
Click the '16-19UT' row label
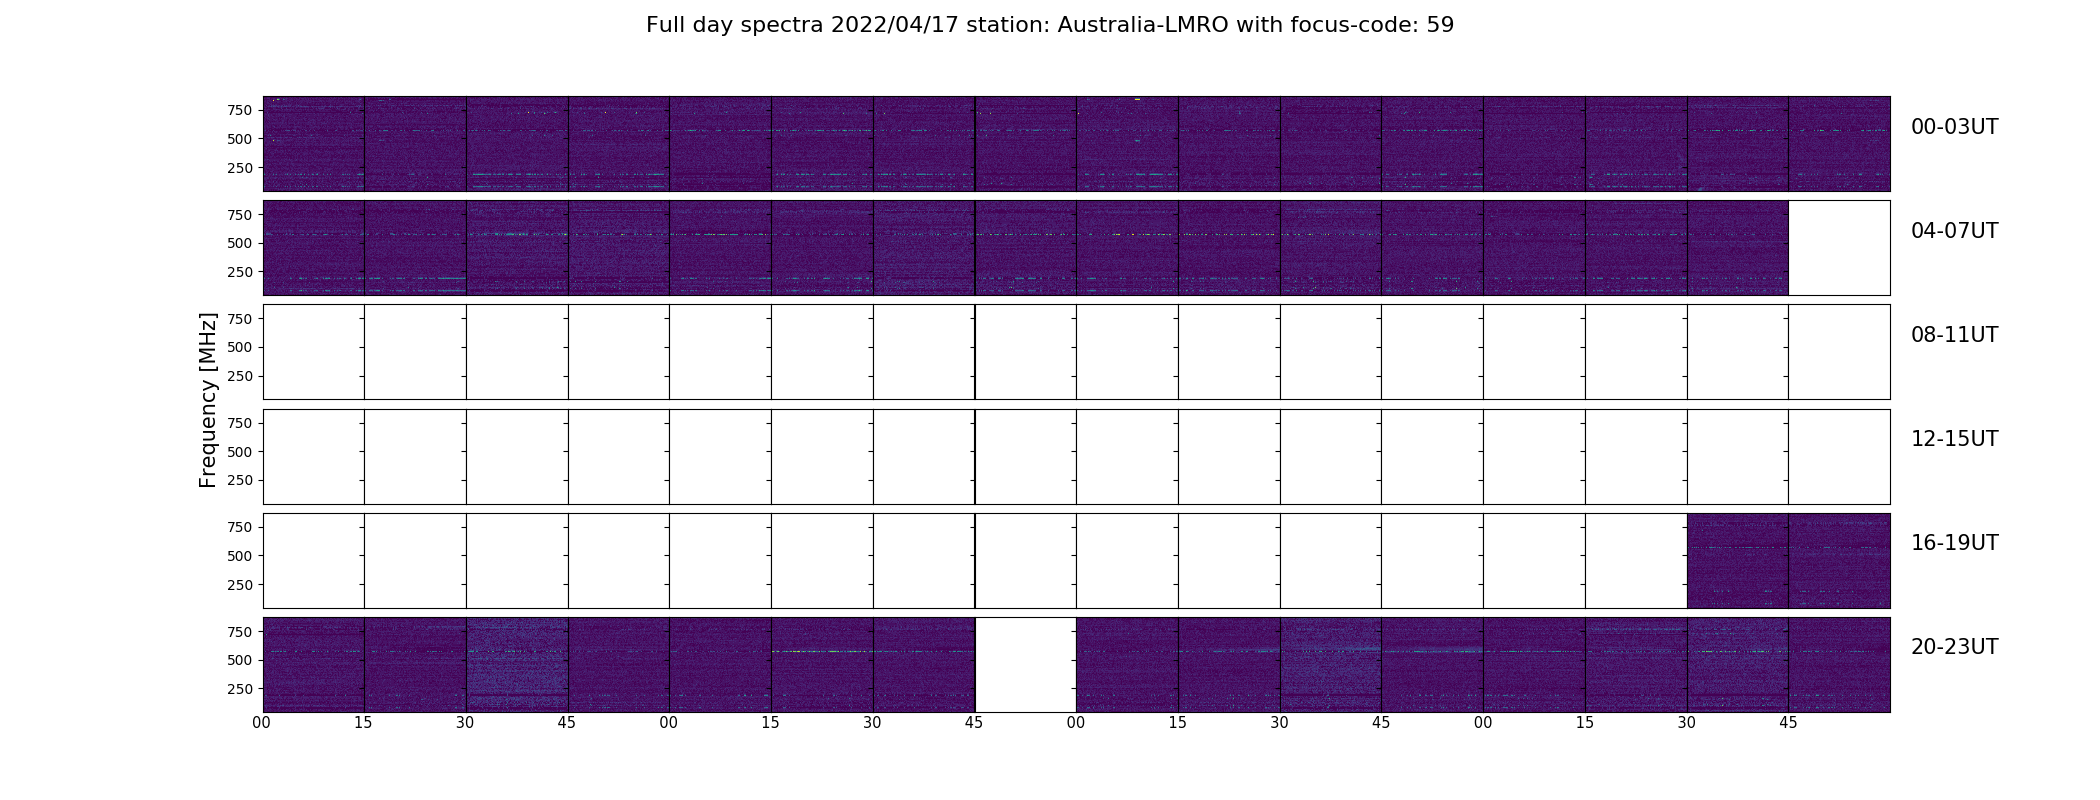tap(1954, 543)
